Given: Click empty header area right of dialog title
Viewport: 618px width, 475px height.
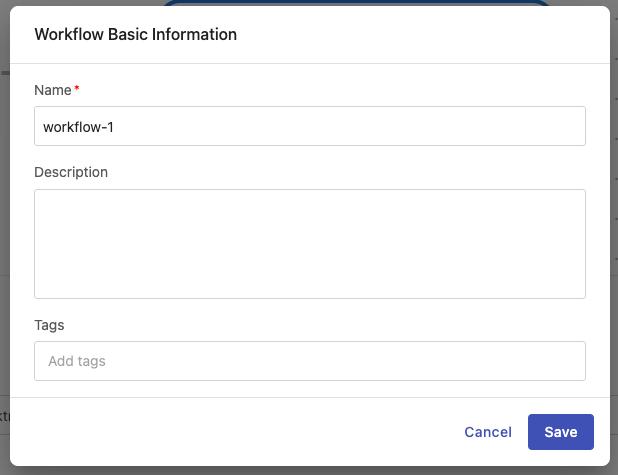Looking at the screenshot, I should (420, 34).
